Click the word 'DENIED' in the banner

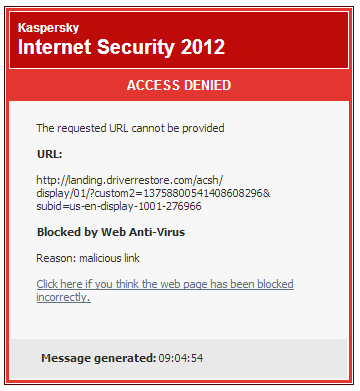[207, 85]
